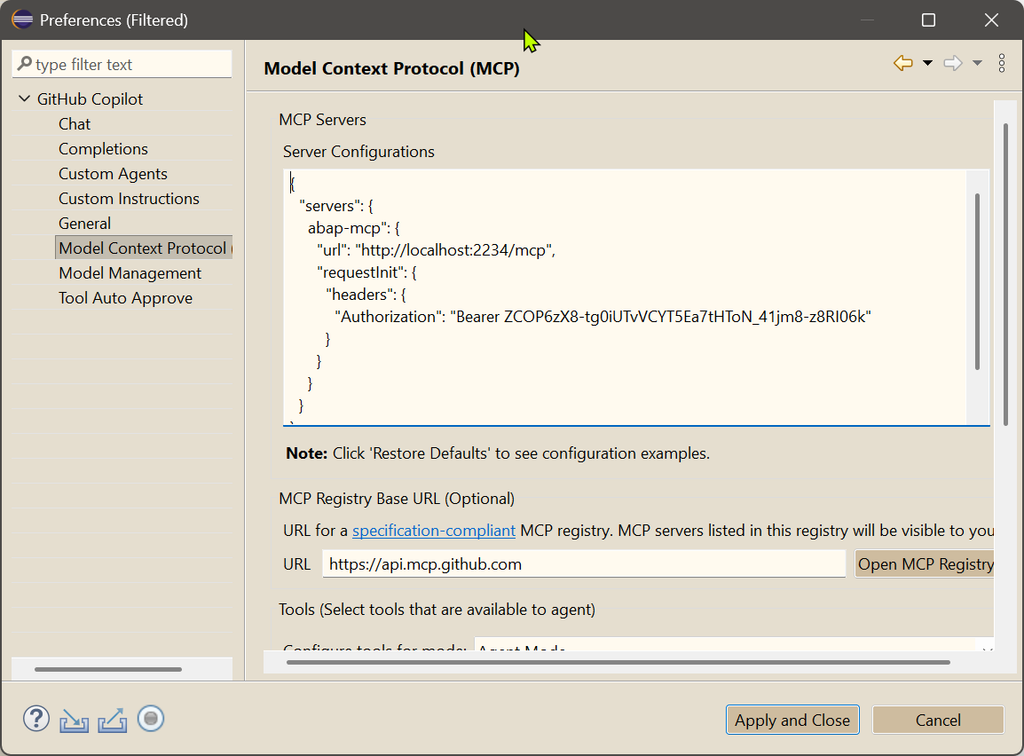Click the Eclipse icon in title bar
1024x756 pixels.
22,20
